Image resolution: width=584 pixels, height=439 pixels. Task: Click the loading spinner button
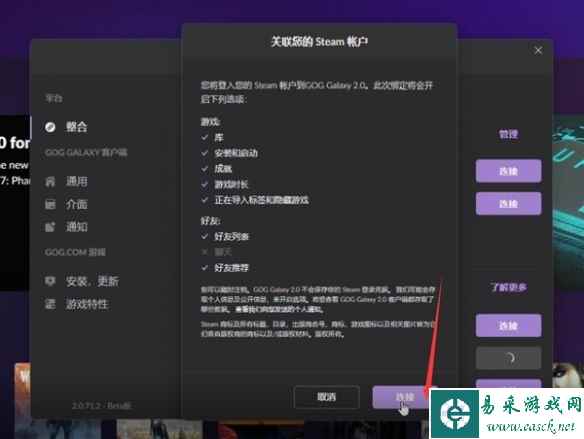click(x=508, y=358)
